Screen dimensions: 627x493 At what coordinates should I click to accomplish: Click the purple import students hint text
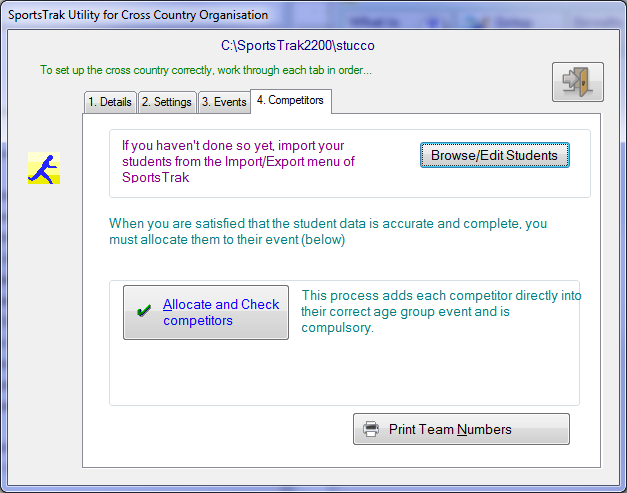pyautogui.click(x=238, y=161)
